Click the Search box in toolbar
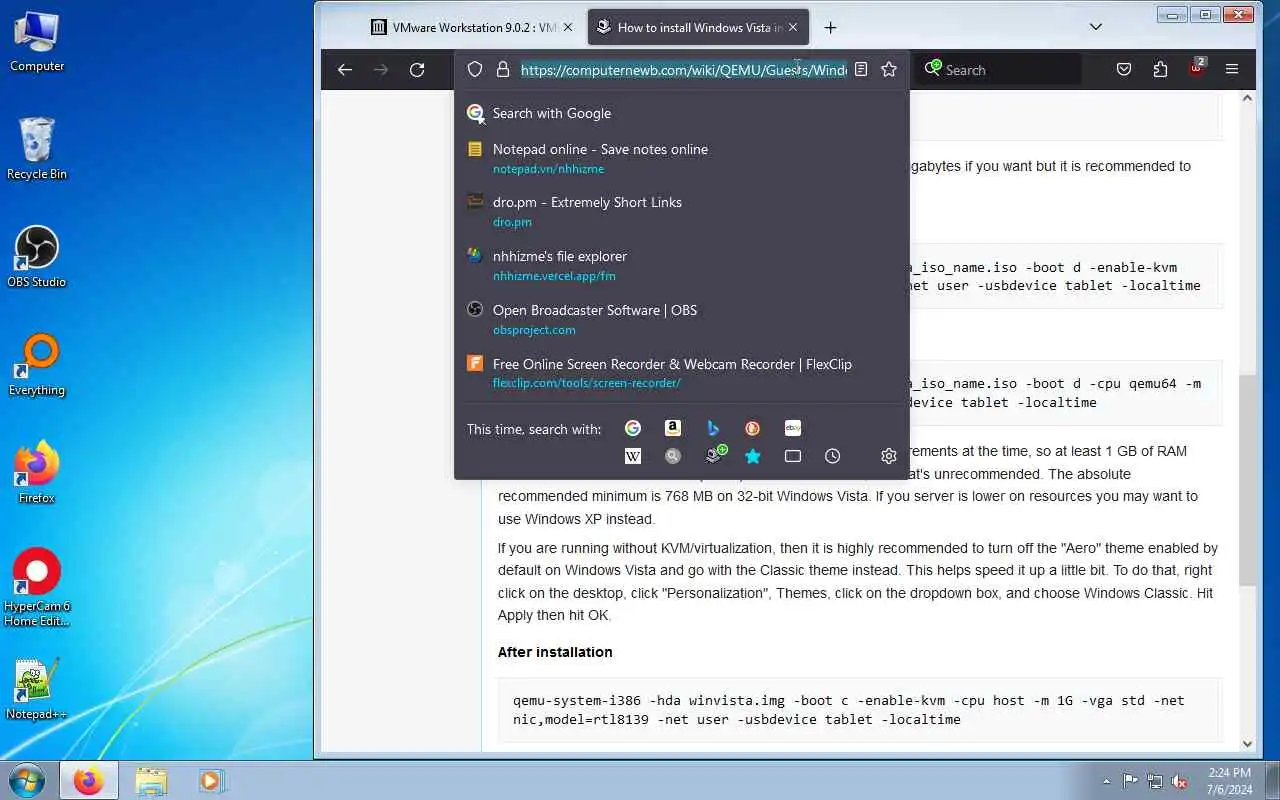 [1000, 70]
